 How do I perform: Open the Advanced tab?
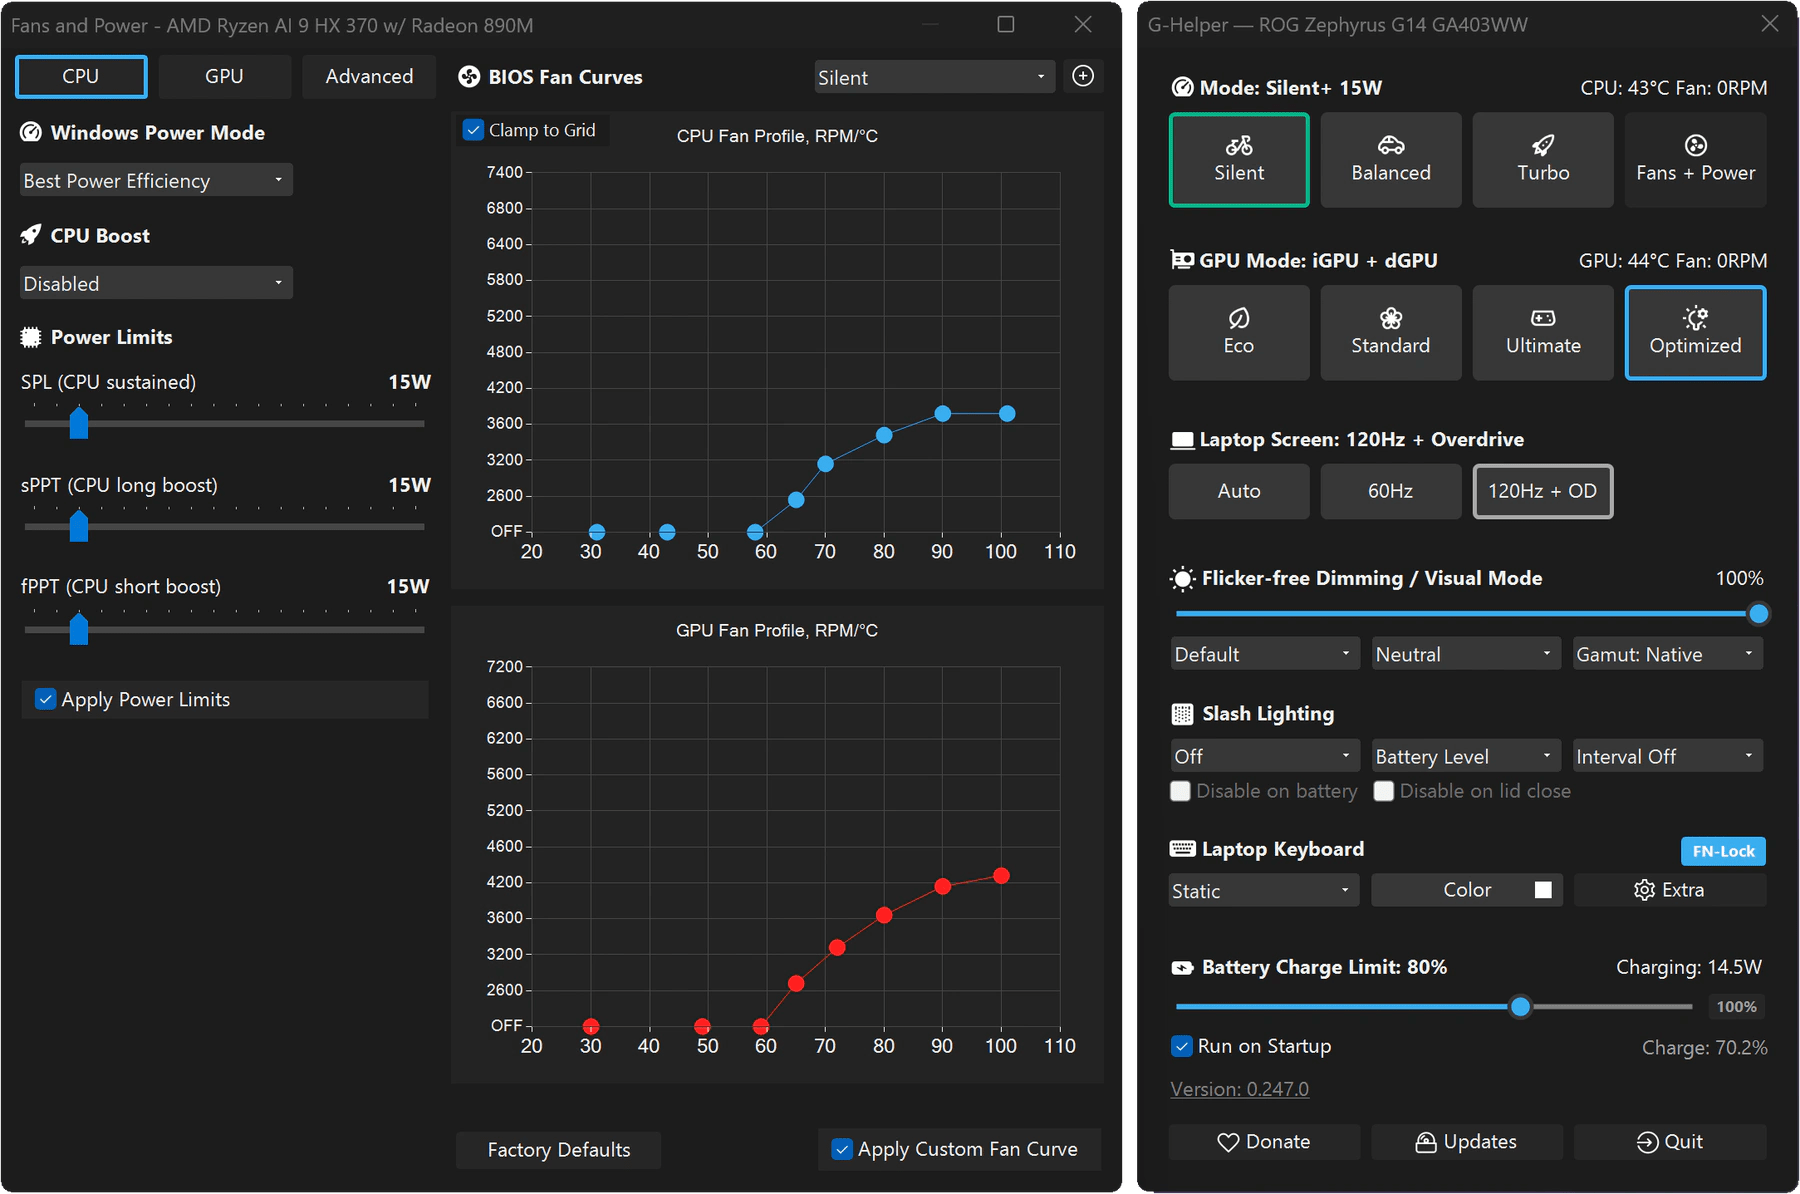(369, 76)
